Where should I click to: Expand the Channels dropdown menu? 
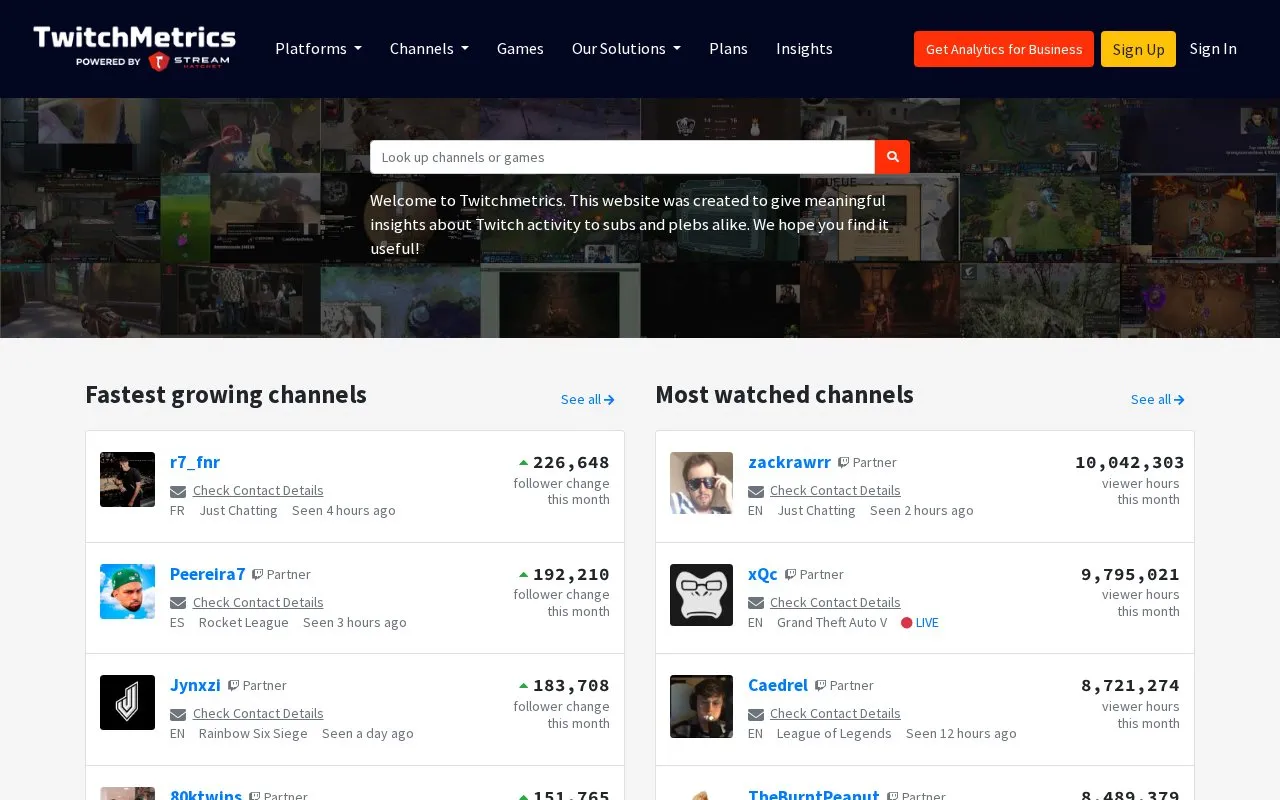point(429,48)
